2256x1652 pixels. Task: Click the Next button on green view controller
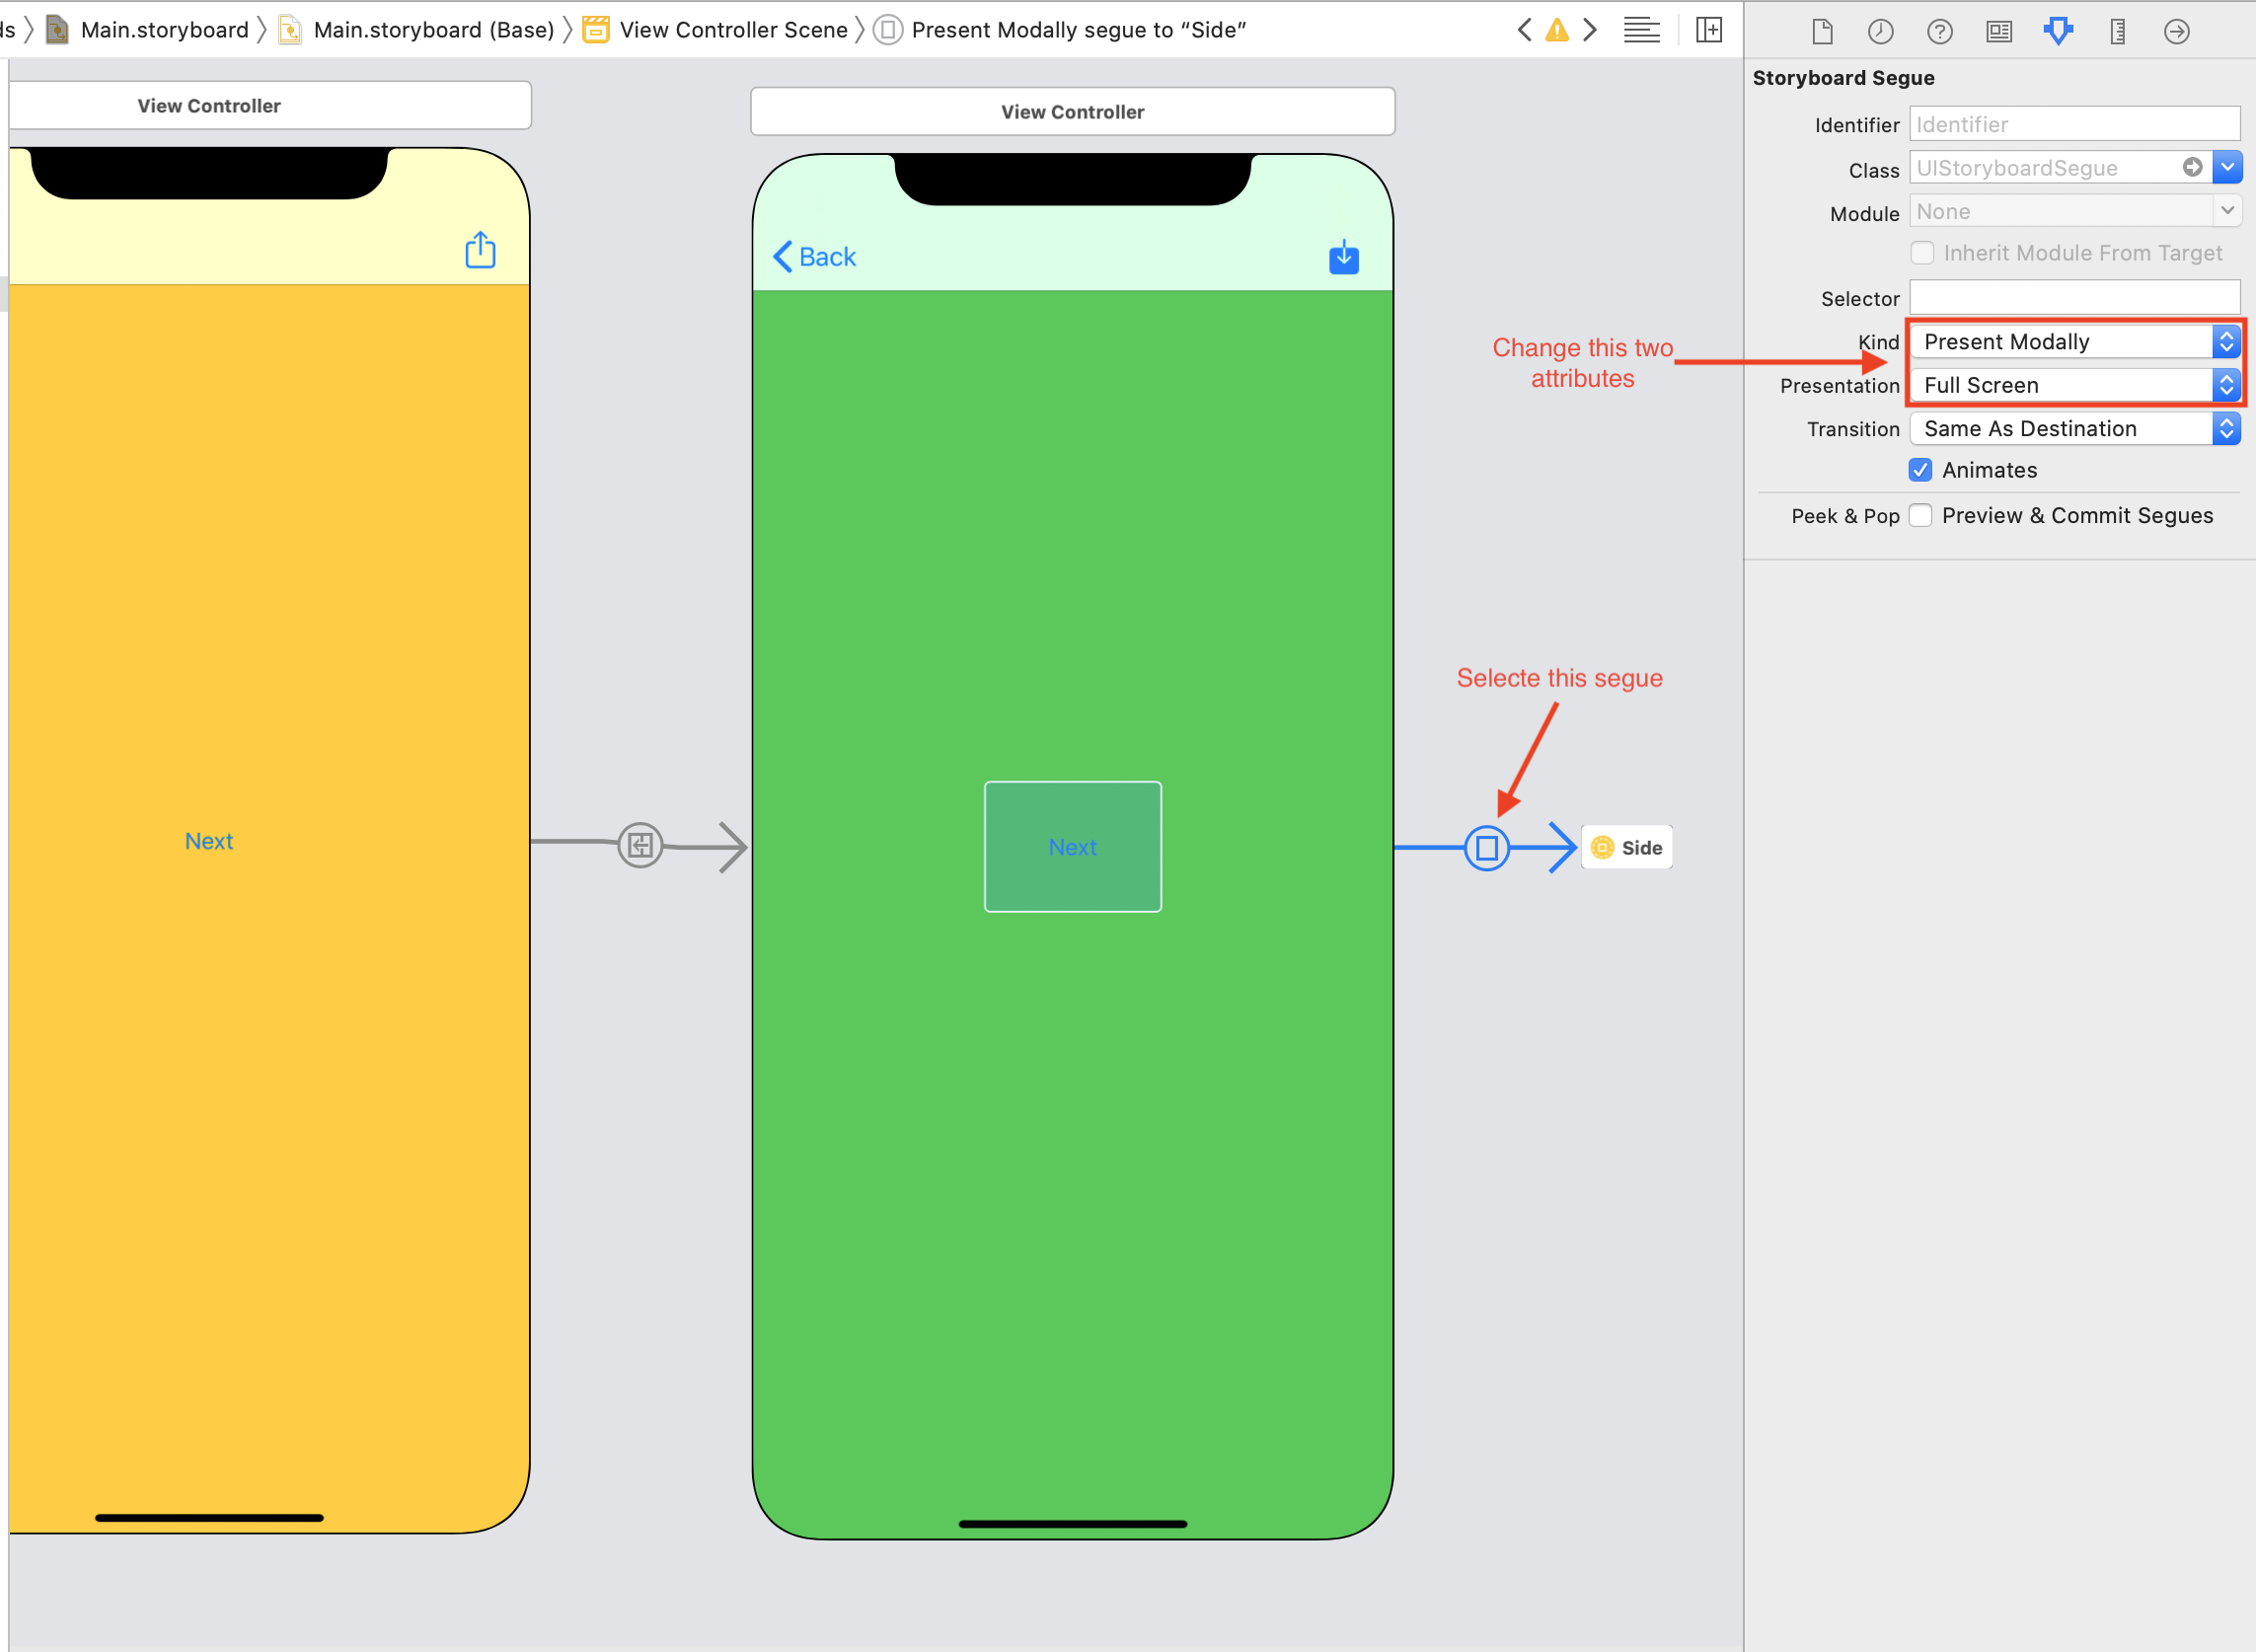(x=1072, y=848)
